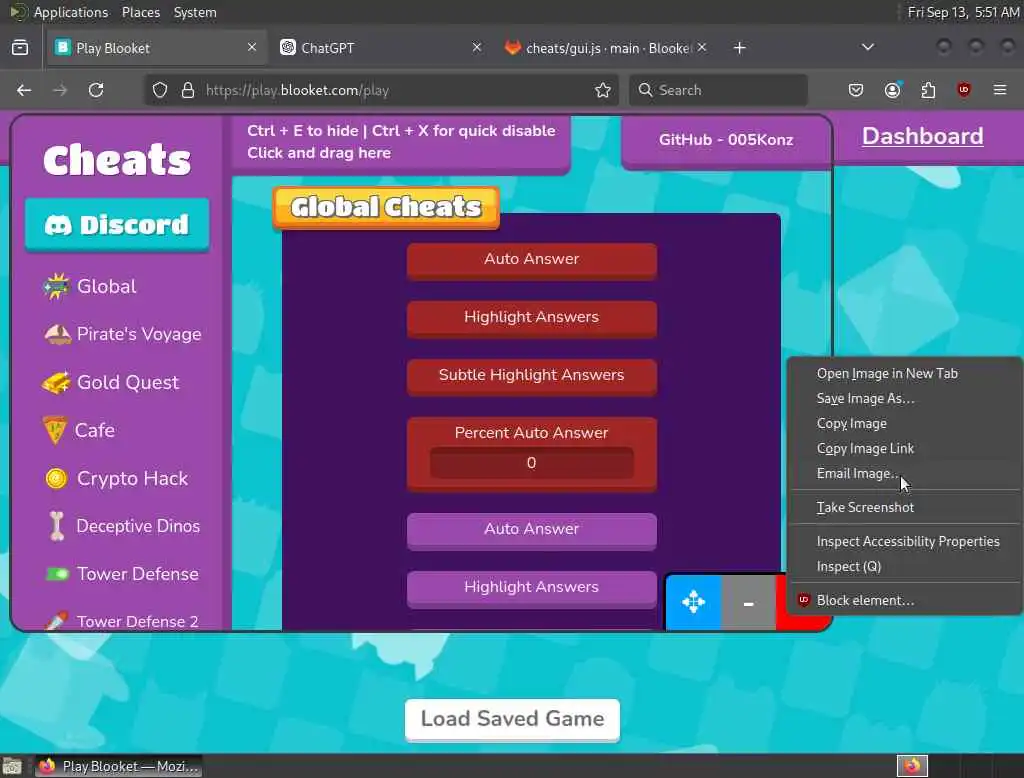Click the blue move arrows icon
Viewport: 1024px width, 778px height.
tap(694, 602)
